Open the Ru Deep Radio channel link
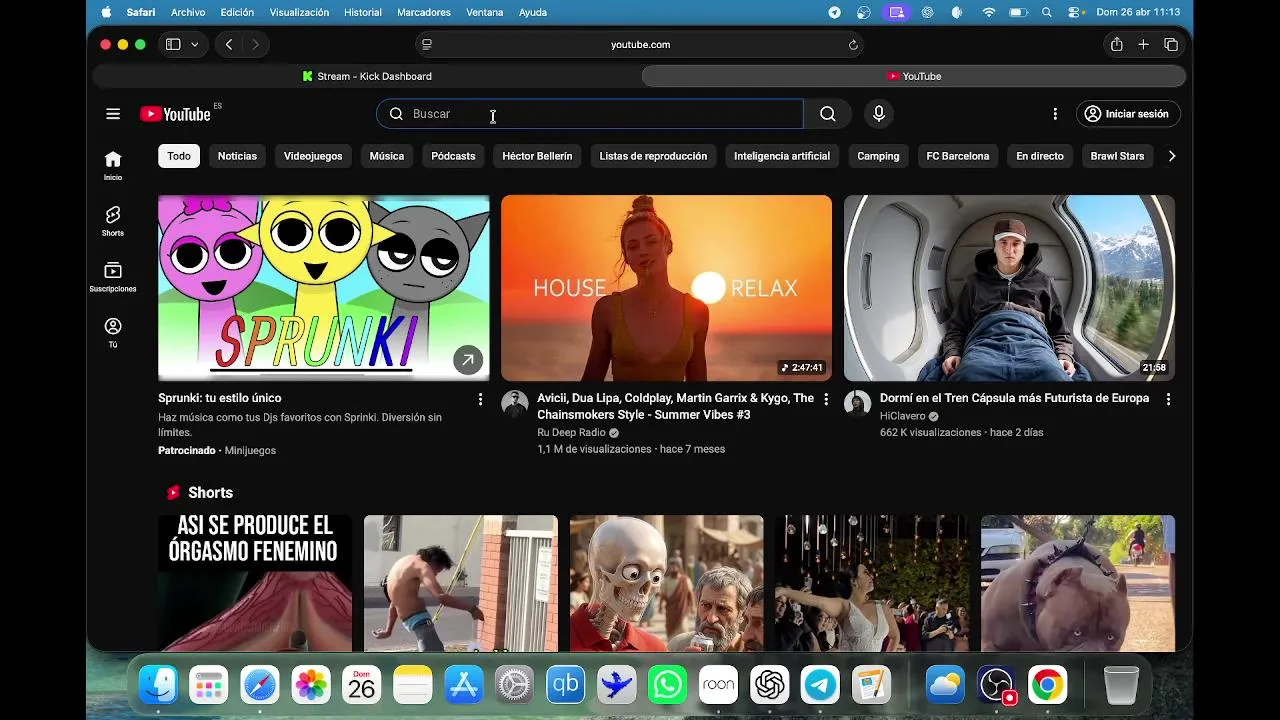1280x720 pixels. click(571, 433)
